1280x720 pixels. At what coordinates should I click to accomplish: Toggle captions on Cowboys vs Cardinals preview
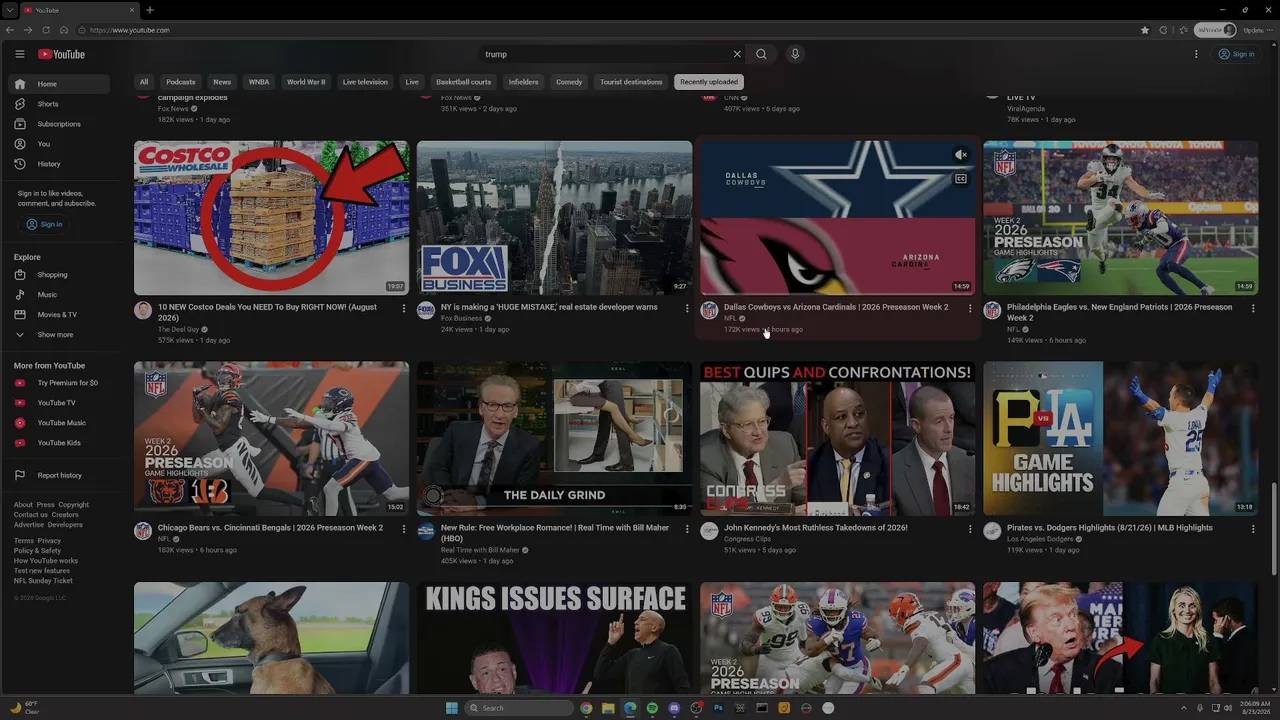[961, 179]
